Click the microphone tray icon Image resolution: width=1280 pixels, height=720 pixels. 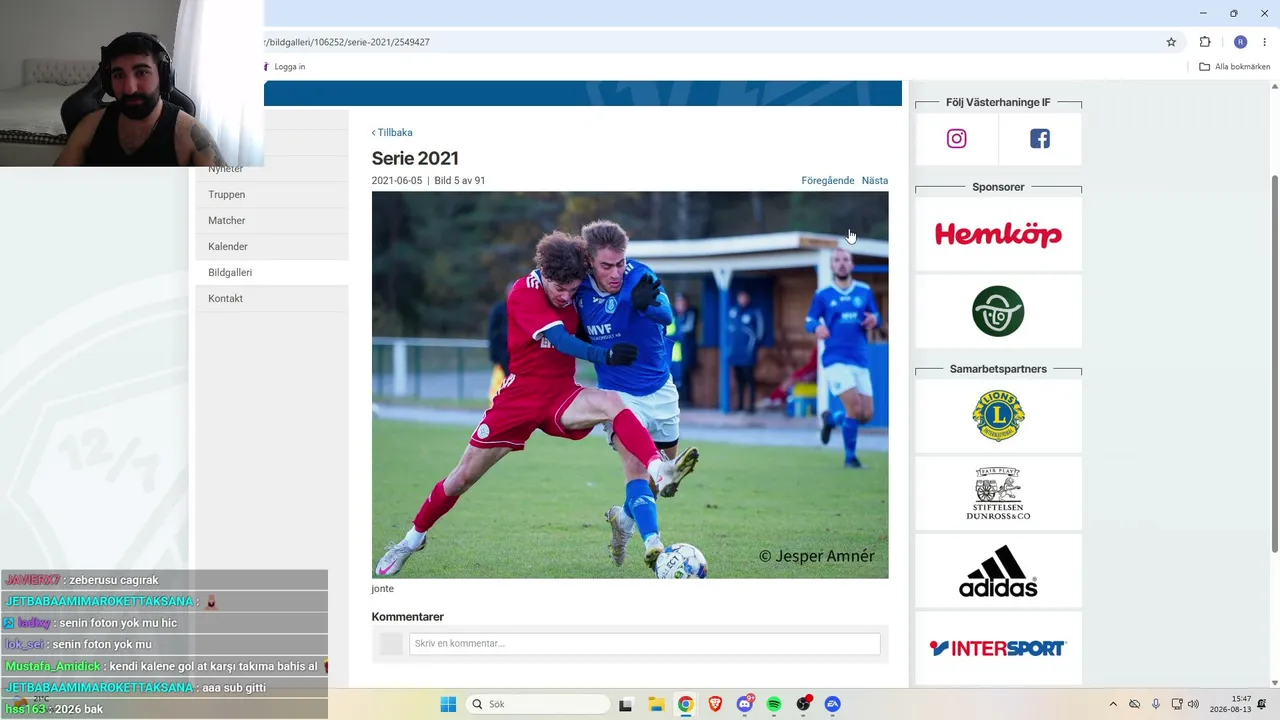[1156, 704]
